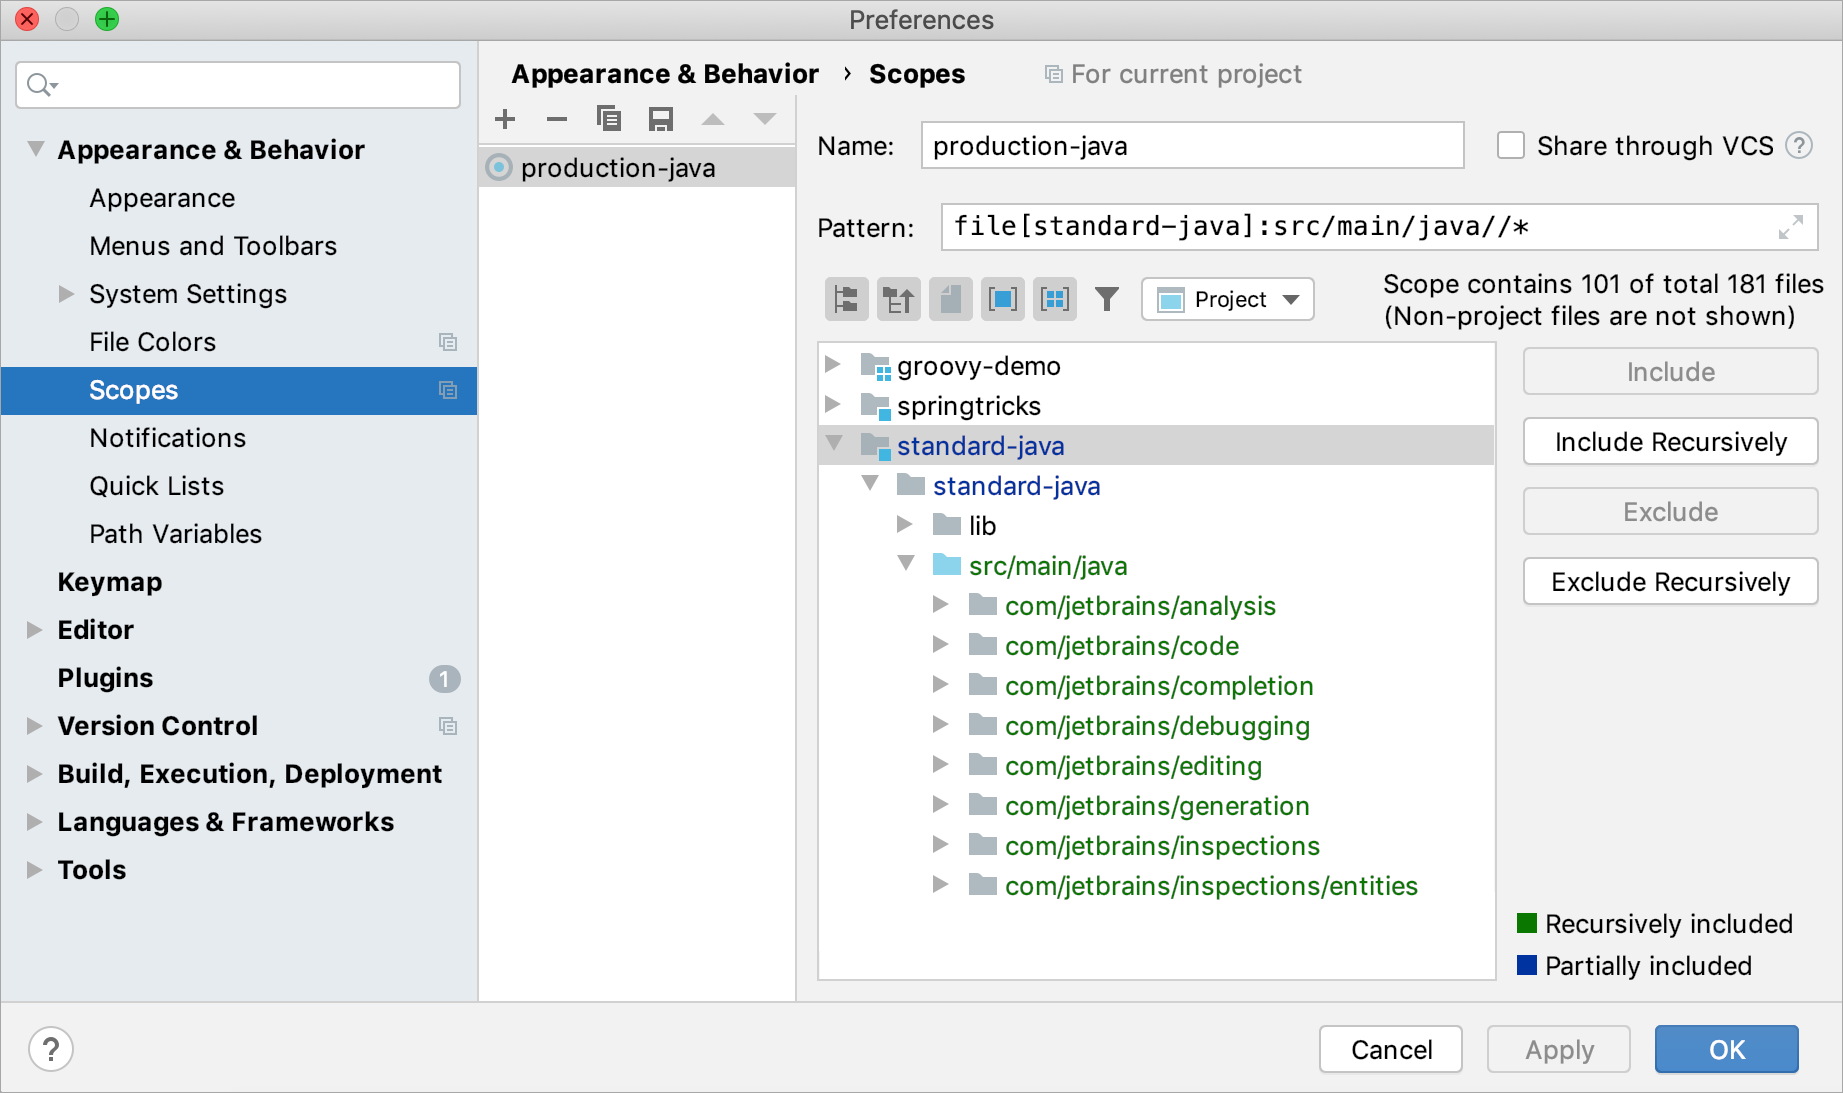Click the Pattern input field
1843x1093 pixels.
[x=1379, y=227]
